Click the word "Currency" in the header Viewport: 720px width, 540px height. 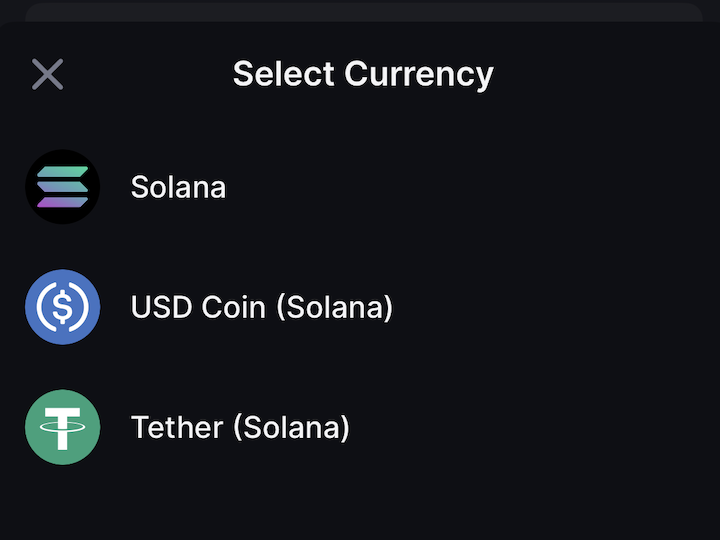[419, 74]
